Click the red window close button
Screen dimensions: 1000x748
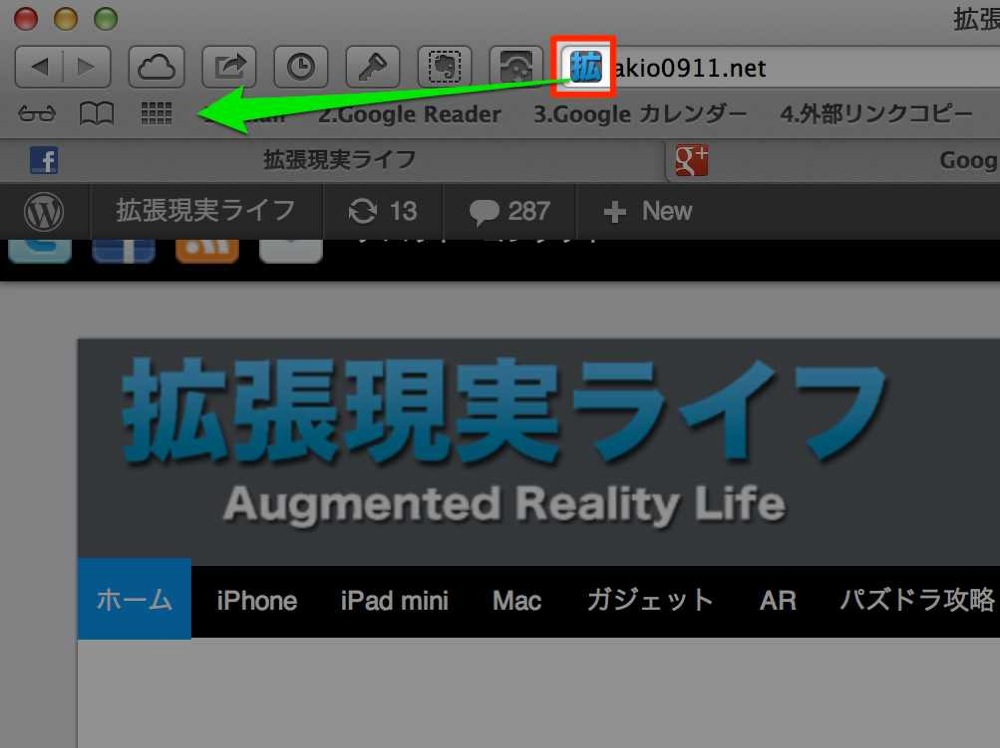coord(26,18)
